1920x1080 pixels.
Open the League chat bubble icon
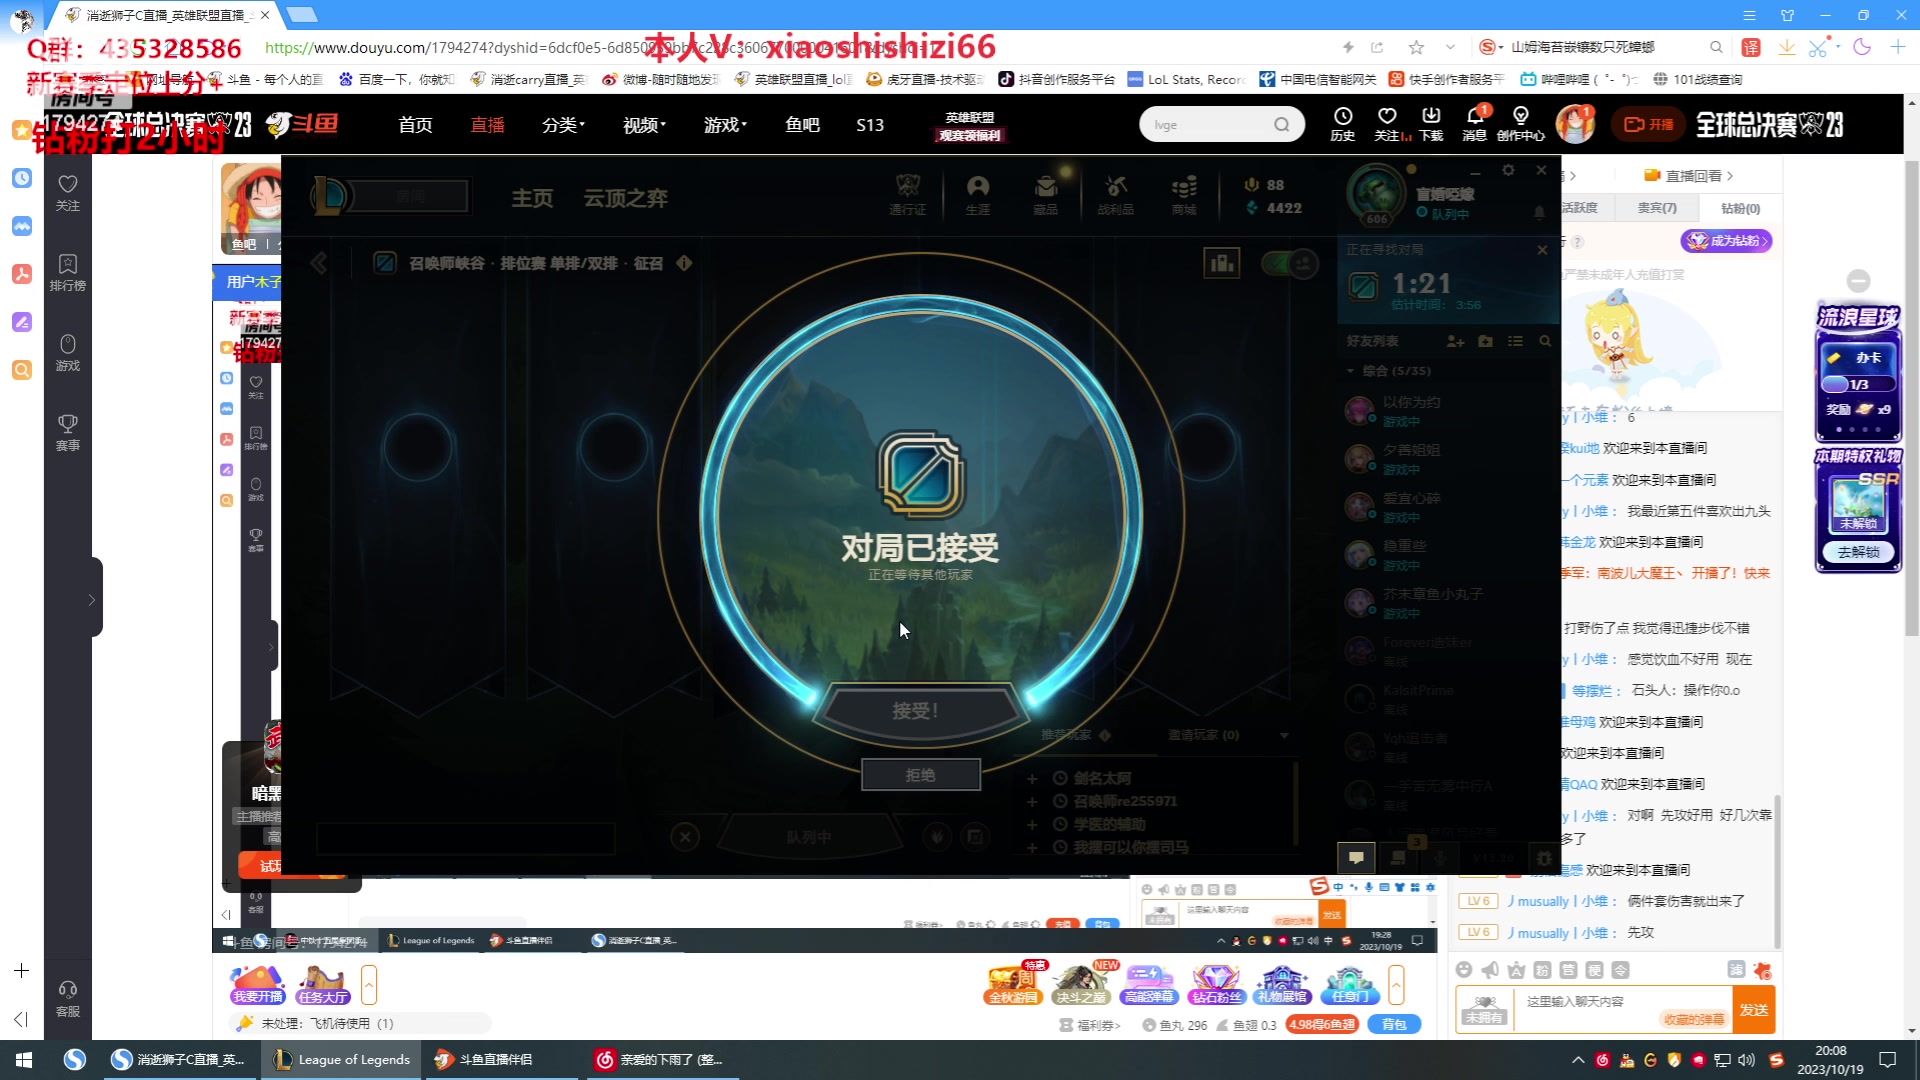click(x=1356, y=857)
